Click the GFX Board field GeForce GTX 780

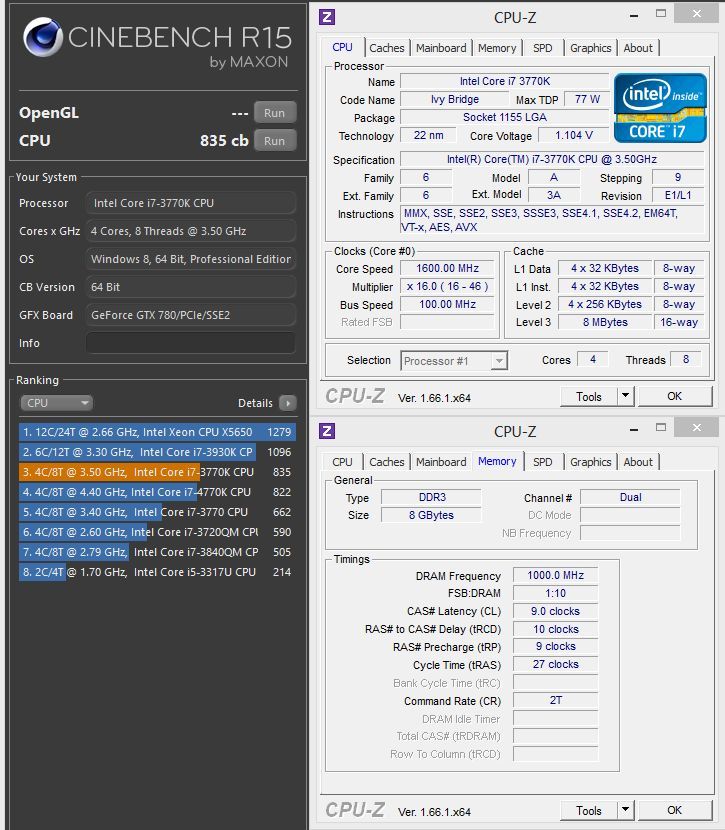191,315
